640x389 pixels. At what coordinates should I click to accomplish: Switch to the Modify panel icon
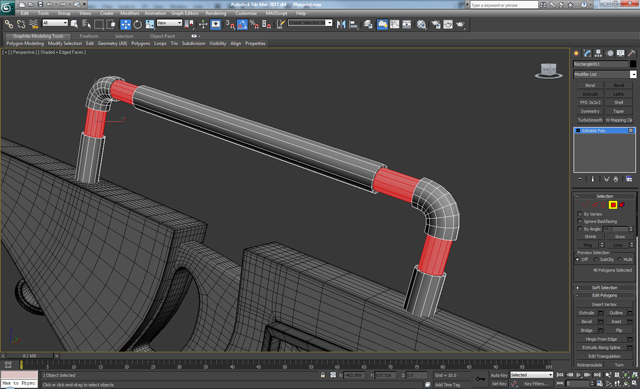[x=587, y=53]
